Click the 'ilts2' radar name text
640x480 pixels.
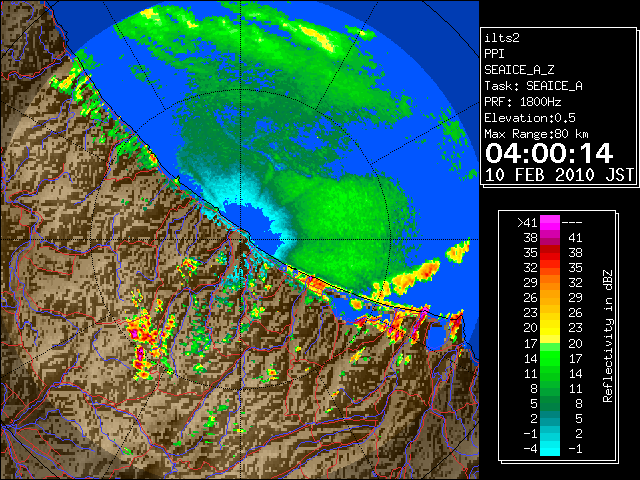tap(502, 38)
